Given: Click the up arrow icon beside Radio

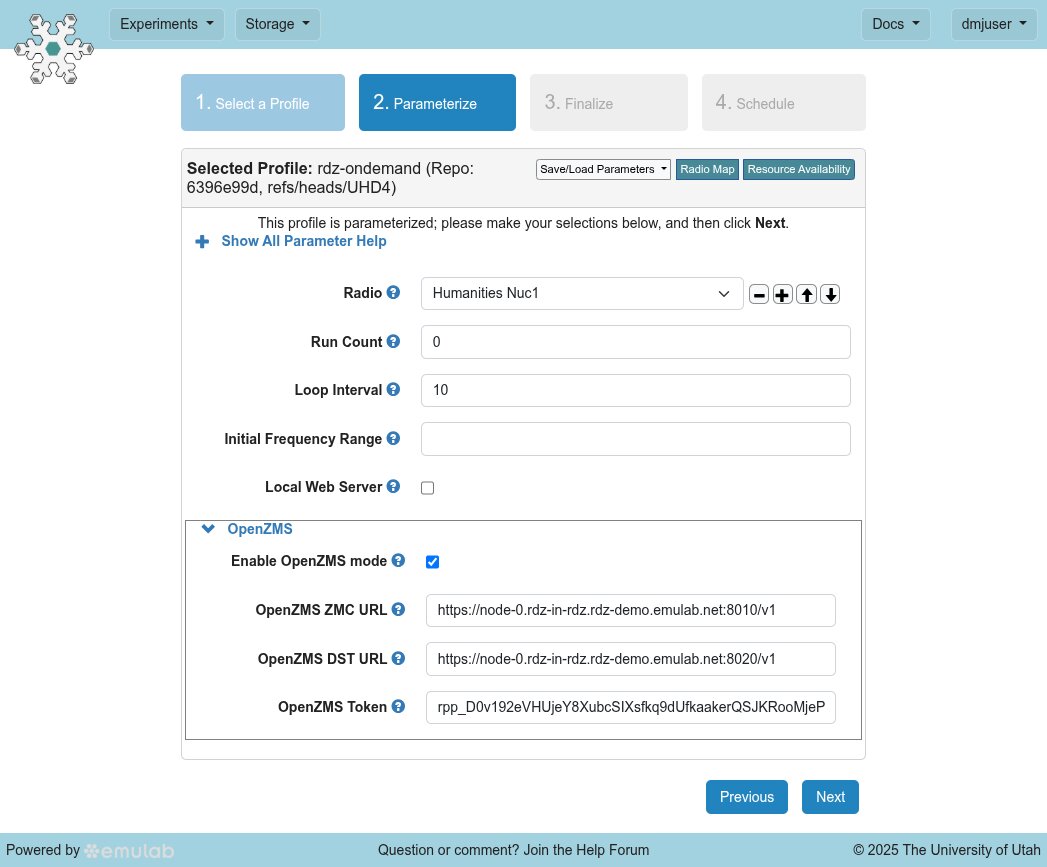Looking at the screenshot, I should coord(806,294).
